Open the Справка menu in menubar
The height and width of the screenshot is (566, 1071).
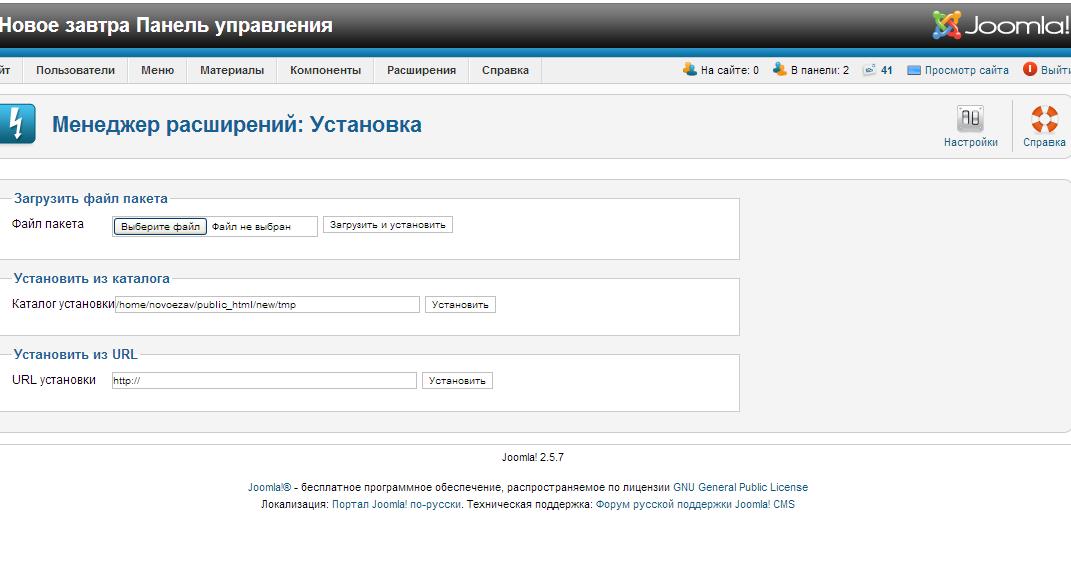[505, 70]
